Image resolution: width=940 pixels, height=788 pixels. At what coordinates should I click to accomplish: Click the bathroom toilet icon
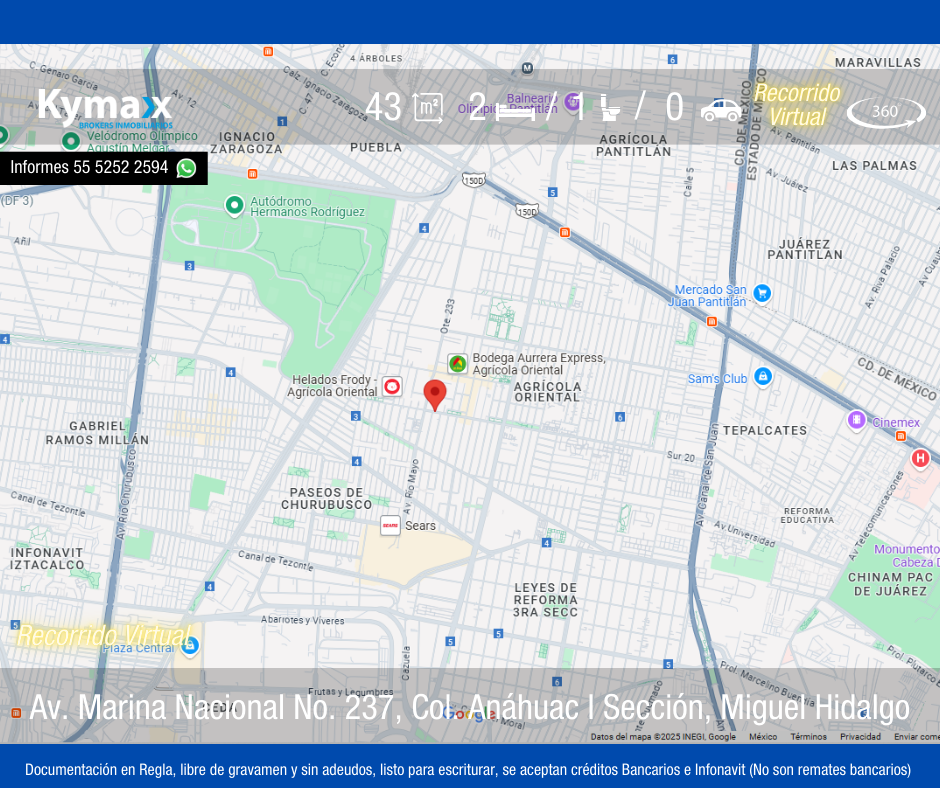tap(610, 109)
